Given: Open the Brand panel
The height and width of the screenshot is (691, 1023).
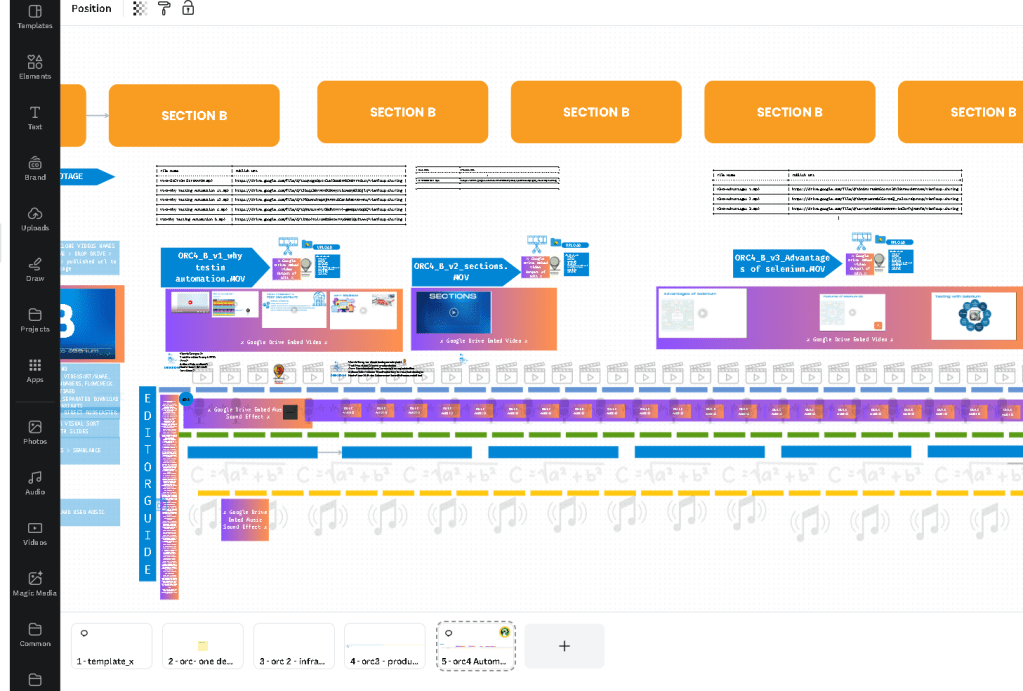Looking at the screenshot, I should tap(35, 168).
